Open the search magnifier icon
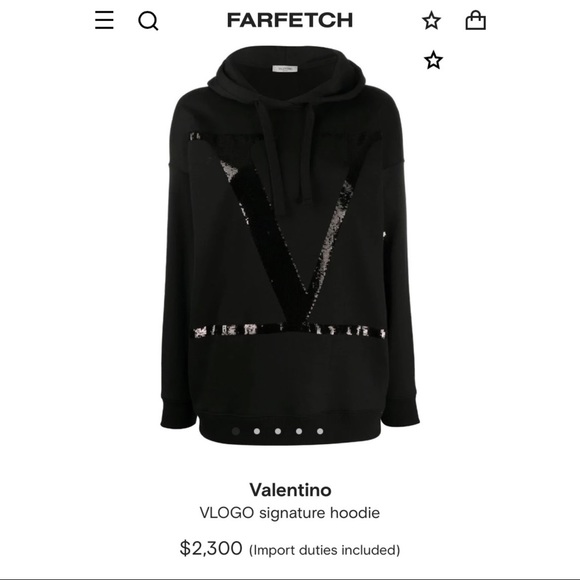580x580 pixels. click(148, 21)
